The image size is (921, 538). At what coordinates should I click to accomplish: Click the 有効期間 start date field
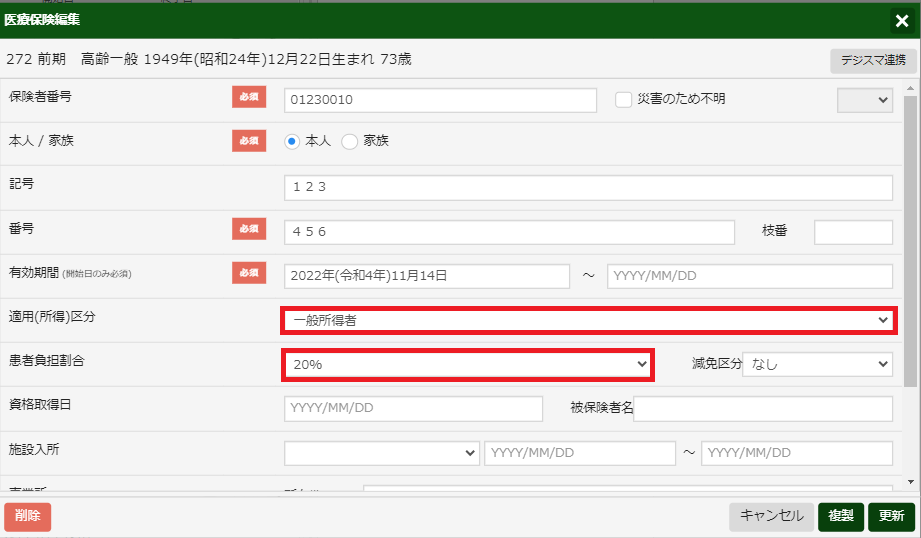tap(427, 276)
